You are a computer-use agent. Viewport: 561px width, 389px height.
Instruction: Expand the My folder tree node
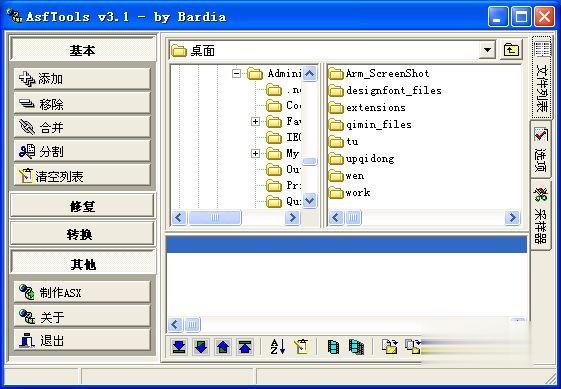pyautogui.click(x=255, y=154)
